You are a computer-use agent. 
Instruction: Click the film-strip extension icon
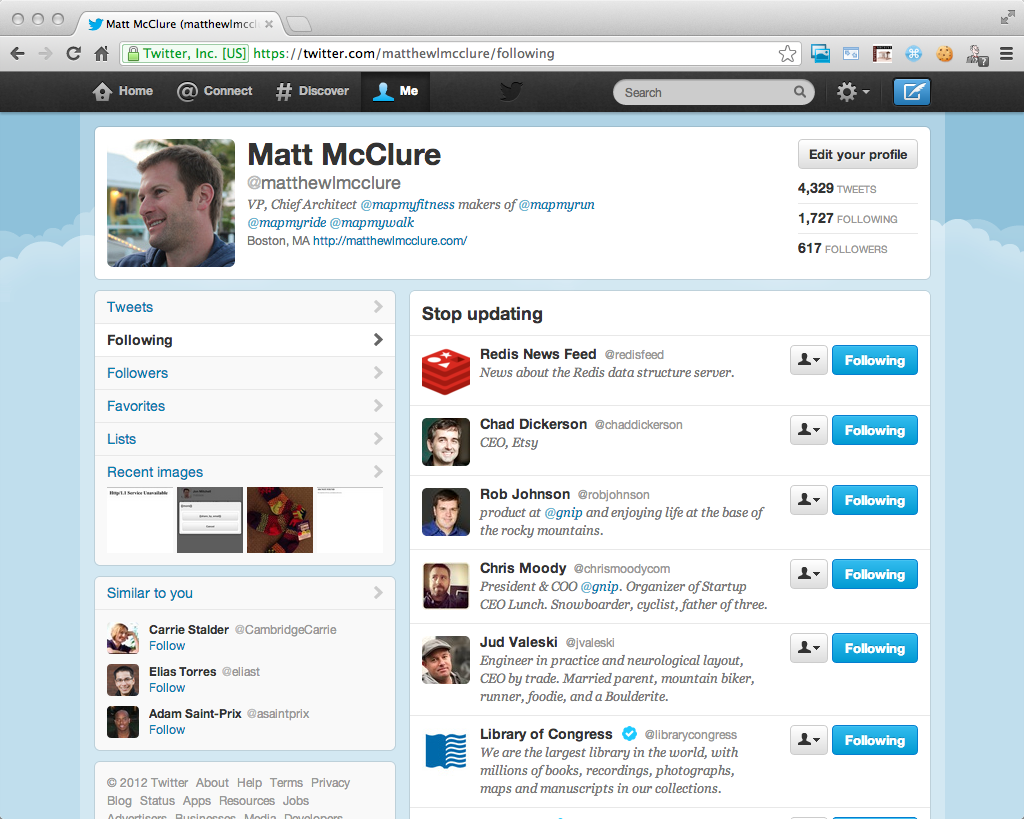tap(882, 54)
